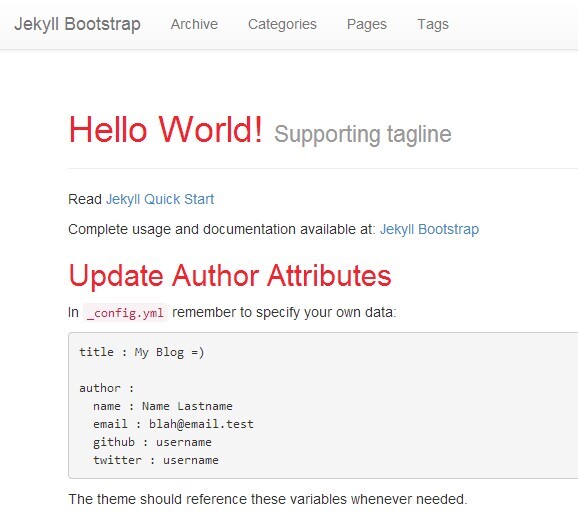Go to the Categories navigation item
Image resolution: width=578 pixels, height=523 pixels.
[282, 24]
